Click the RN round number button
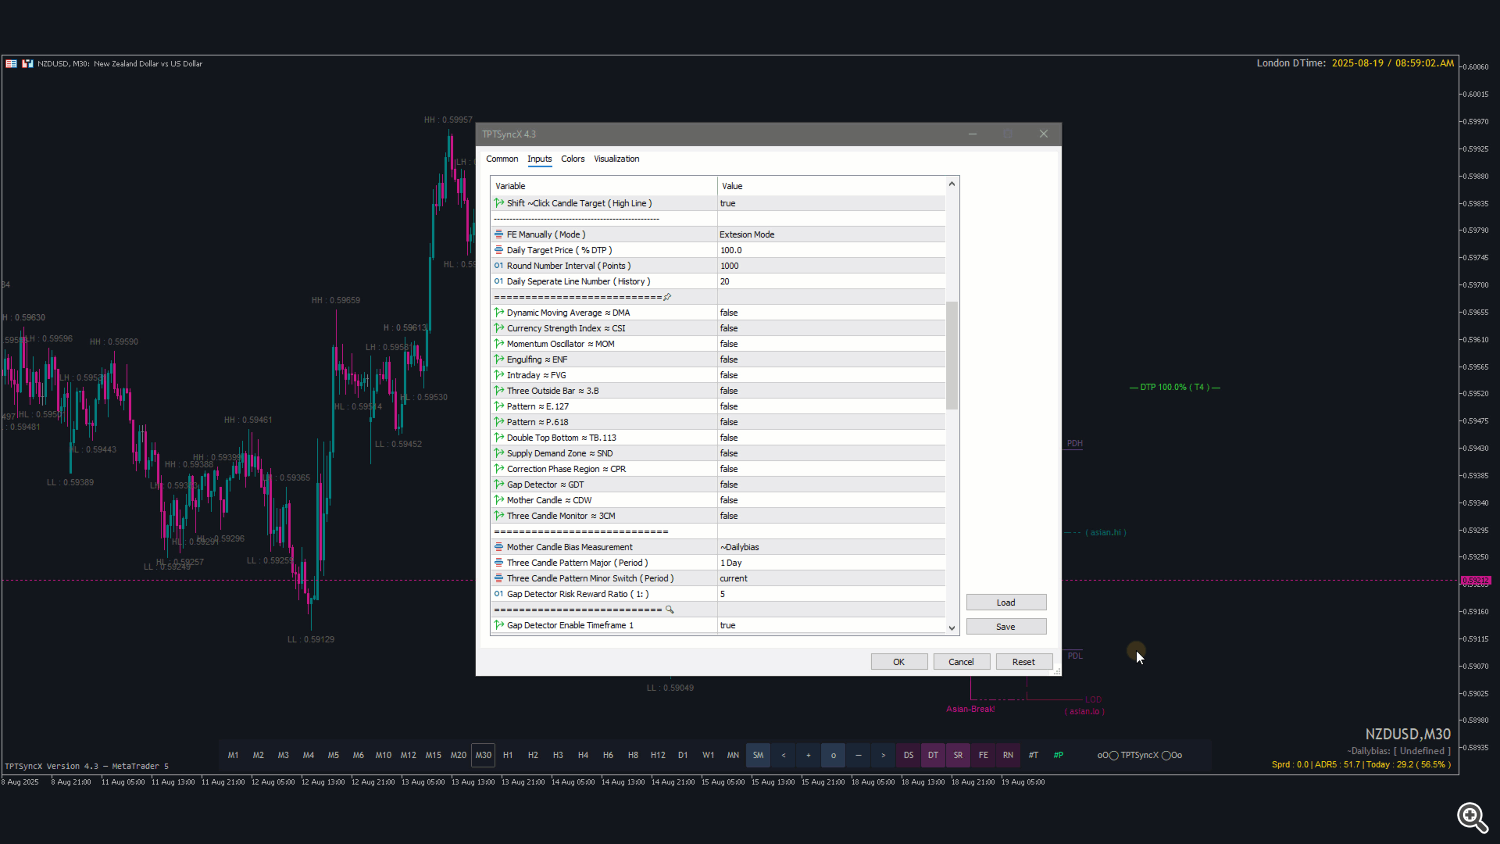The width and height of the screenshot is (1500, 844). [1008, 755]
